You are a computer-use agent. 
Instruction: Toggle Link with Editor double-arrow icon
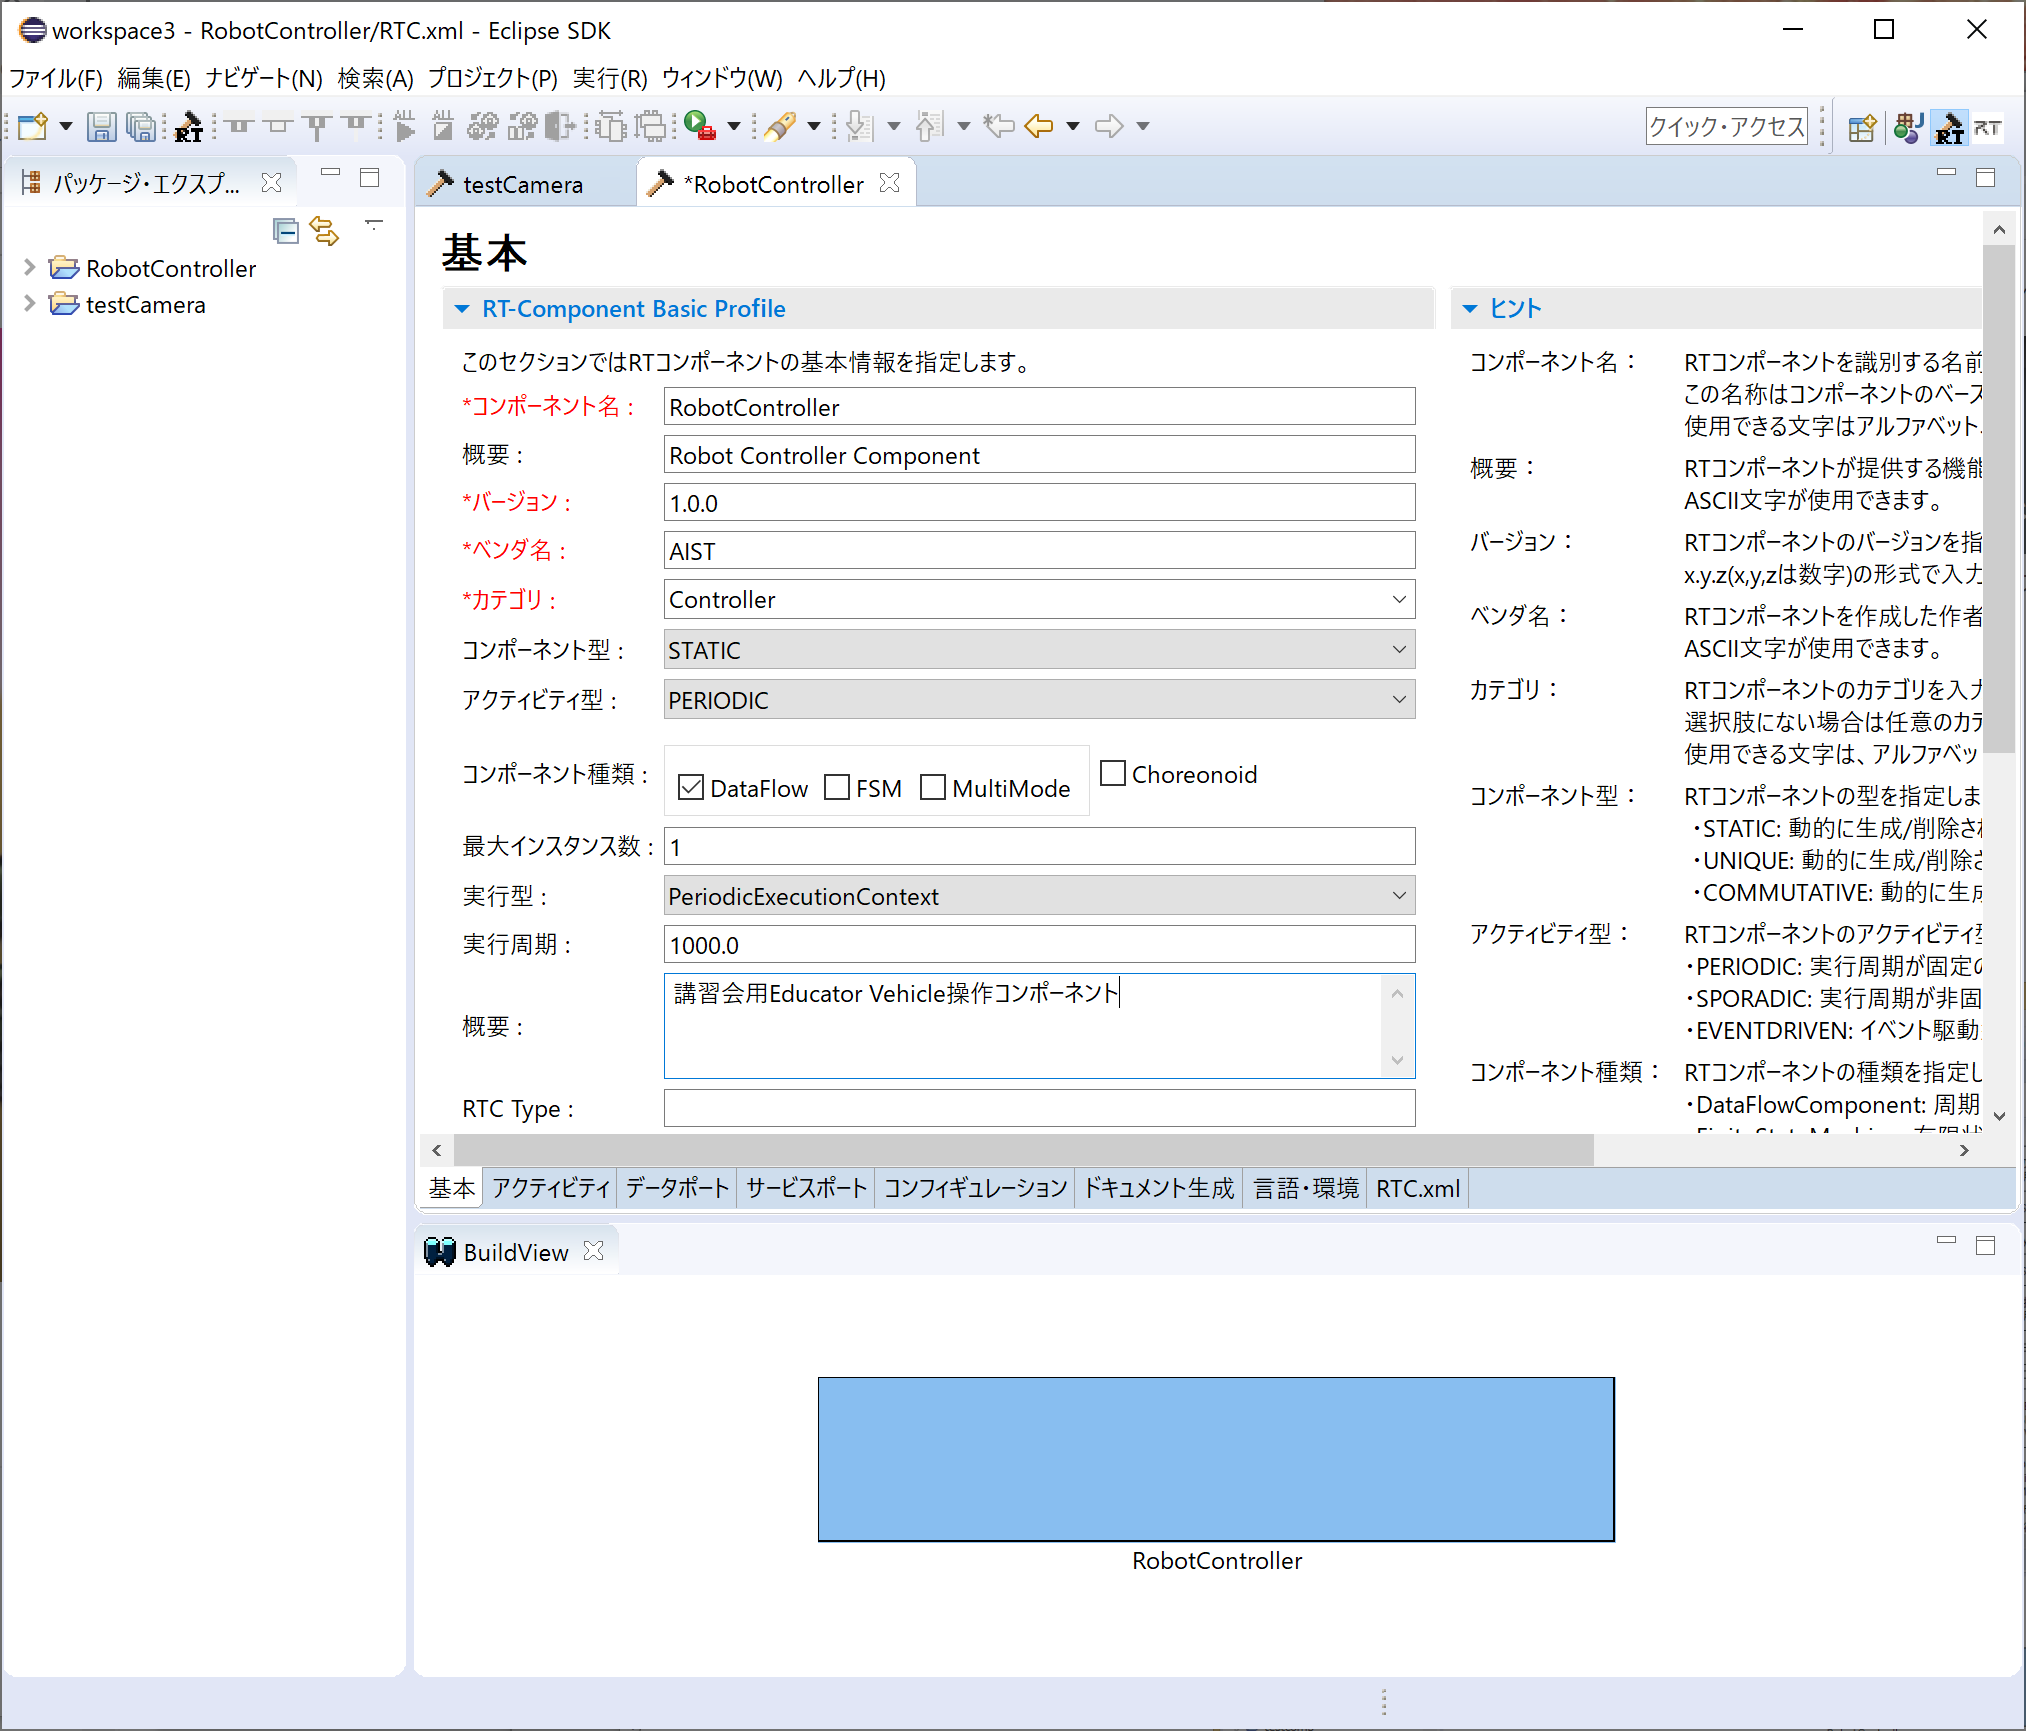click(324, 231)
